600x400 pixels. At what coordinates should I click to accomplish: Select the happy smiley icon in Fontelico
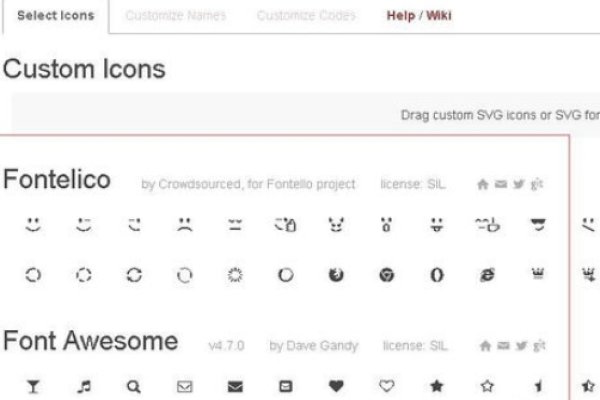pyautogui.click(x=32, y=227)
